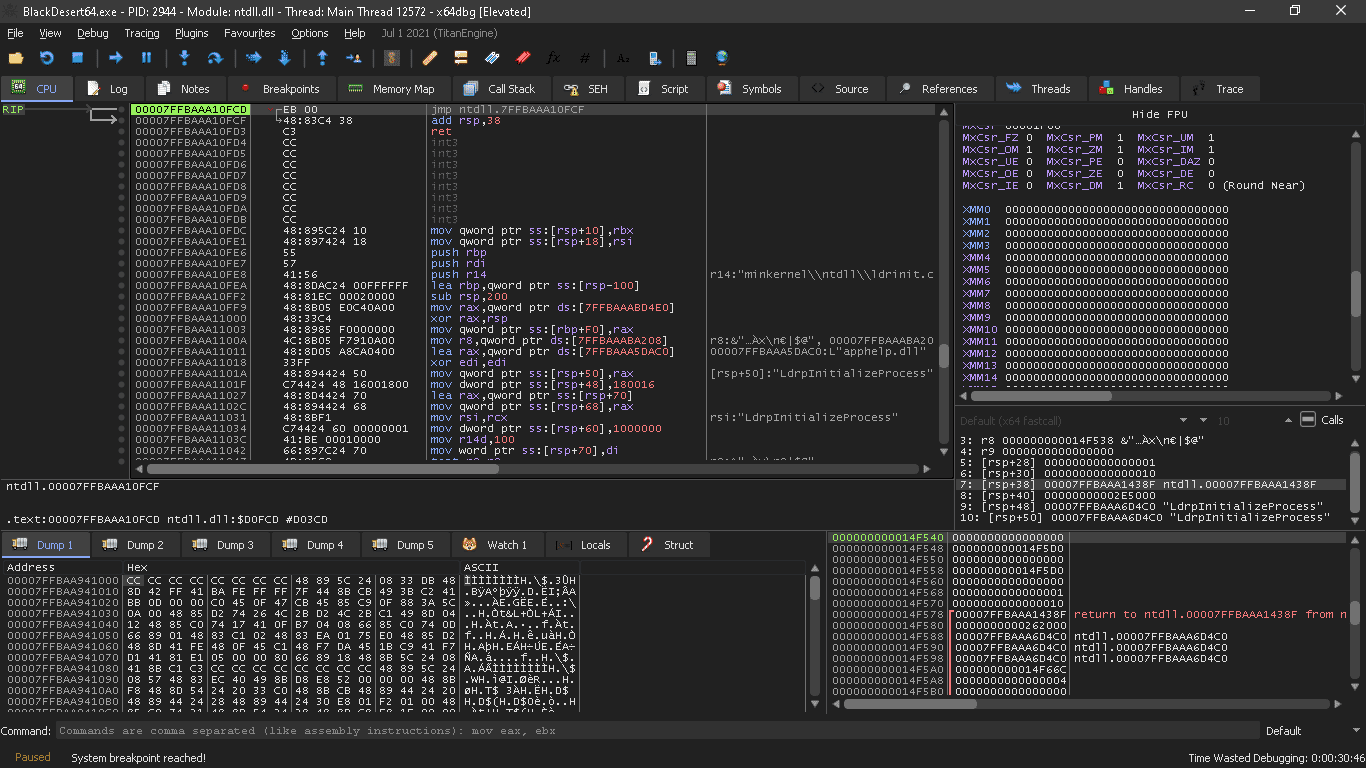The image size is (1366, 768).
Task: Switch to the Threads tab
Action: click(1040, 89)
